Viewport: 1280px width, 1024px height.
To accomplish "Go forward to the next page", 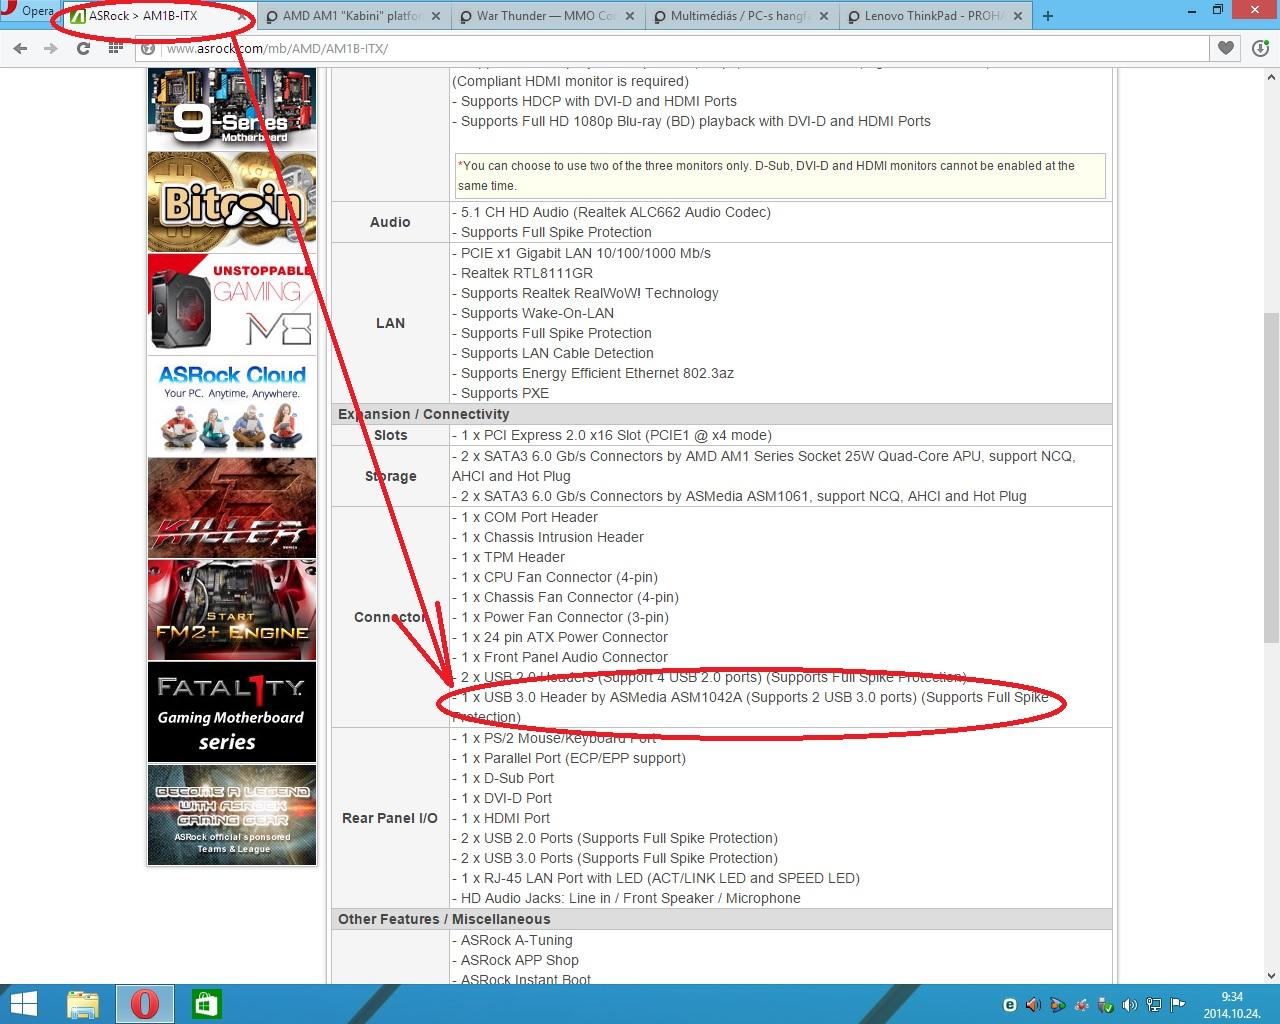I will [x=51, y=48].
